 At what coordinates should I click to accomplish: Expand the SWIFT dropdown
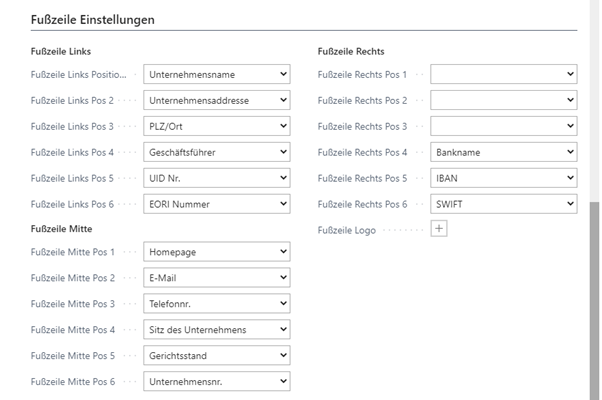pos(504,204)
